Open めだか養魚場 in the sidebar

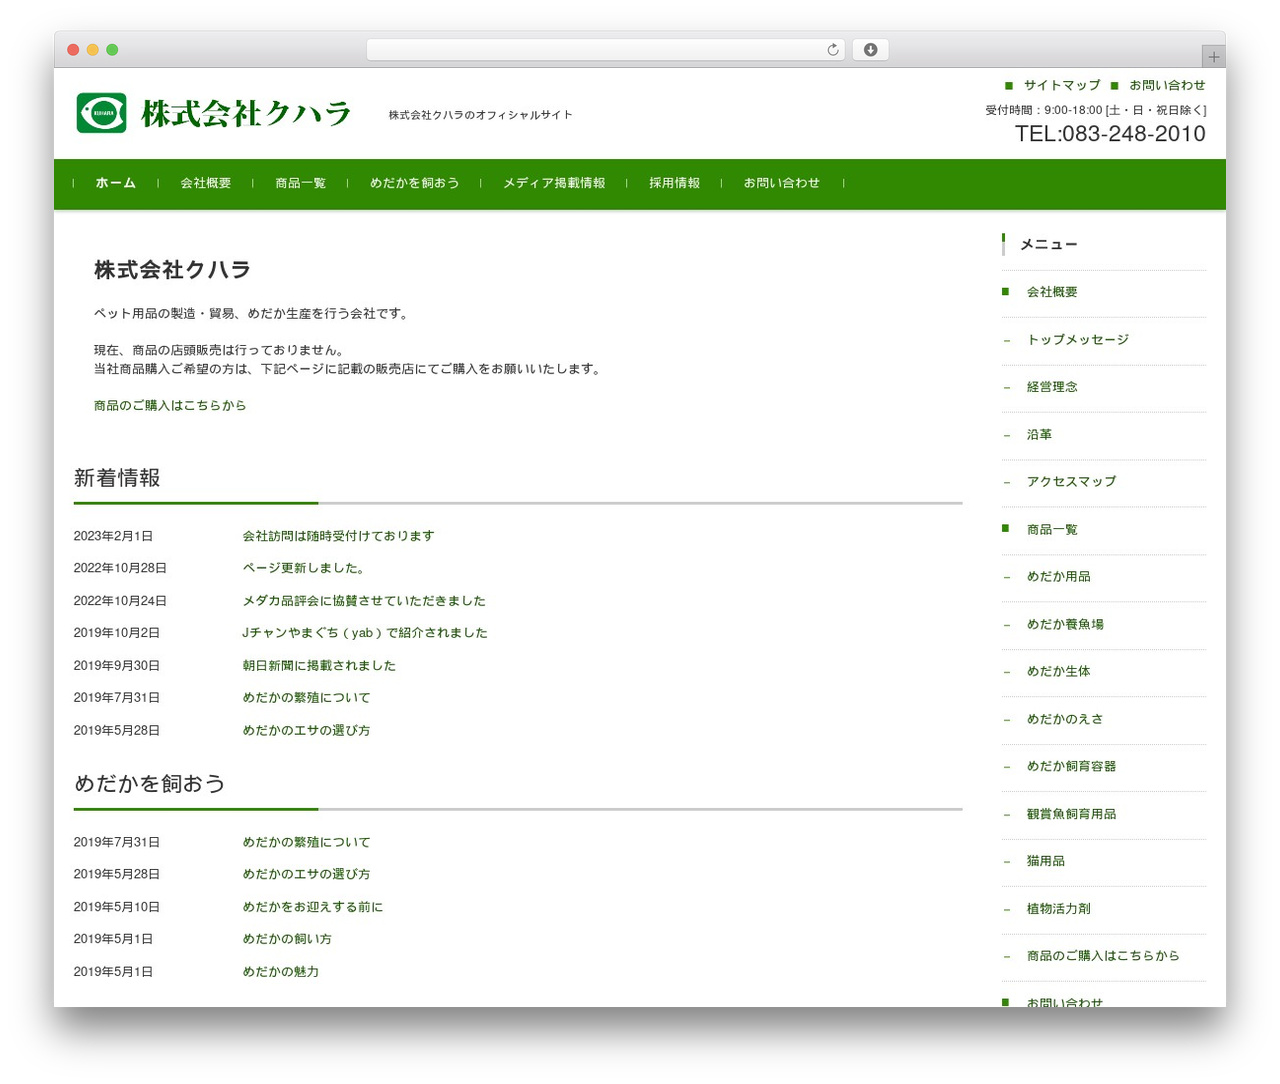(x=1065, y=625)
